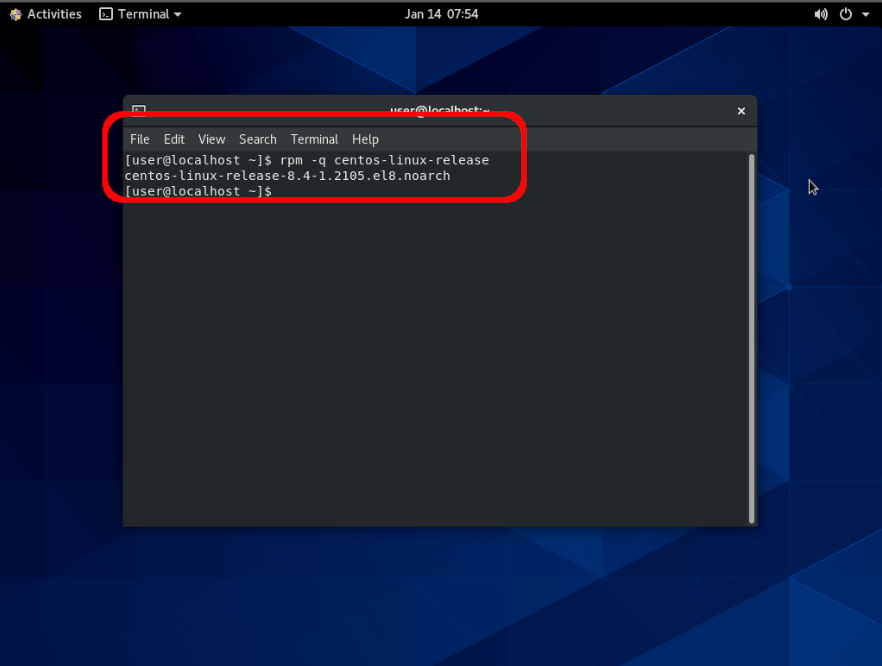Screen dimensions: 882x666
Task: Click the Activities button
Action: 45,14
